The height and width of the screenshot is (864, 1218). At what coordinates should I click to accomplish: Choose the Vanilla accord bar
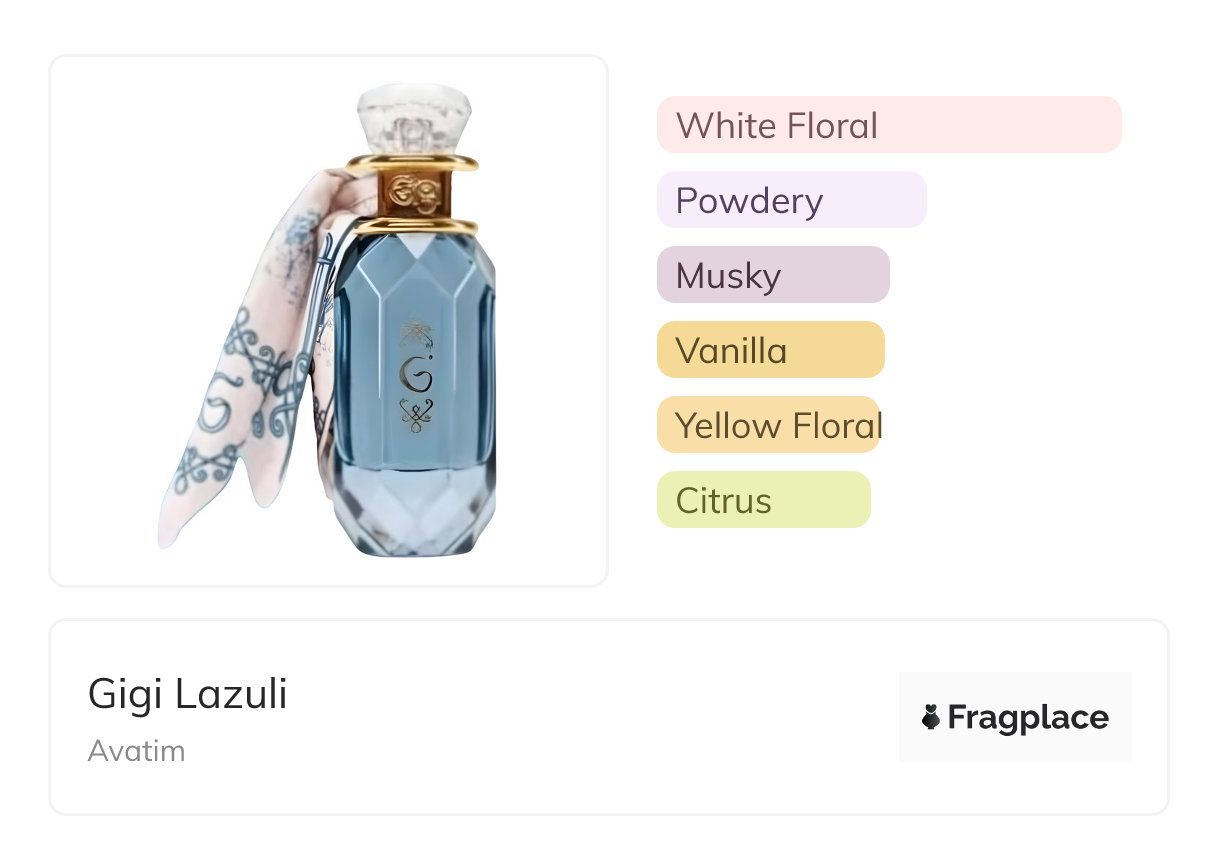(x=770, y=350)
